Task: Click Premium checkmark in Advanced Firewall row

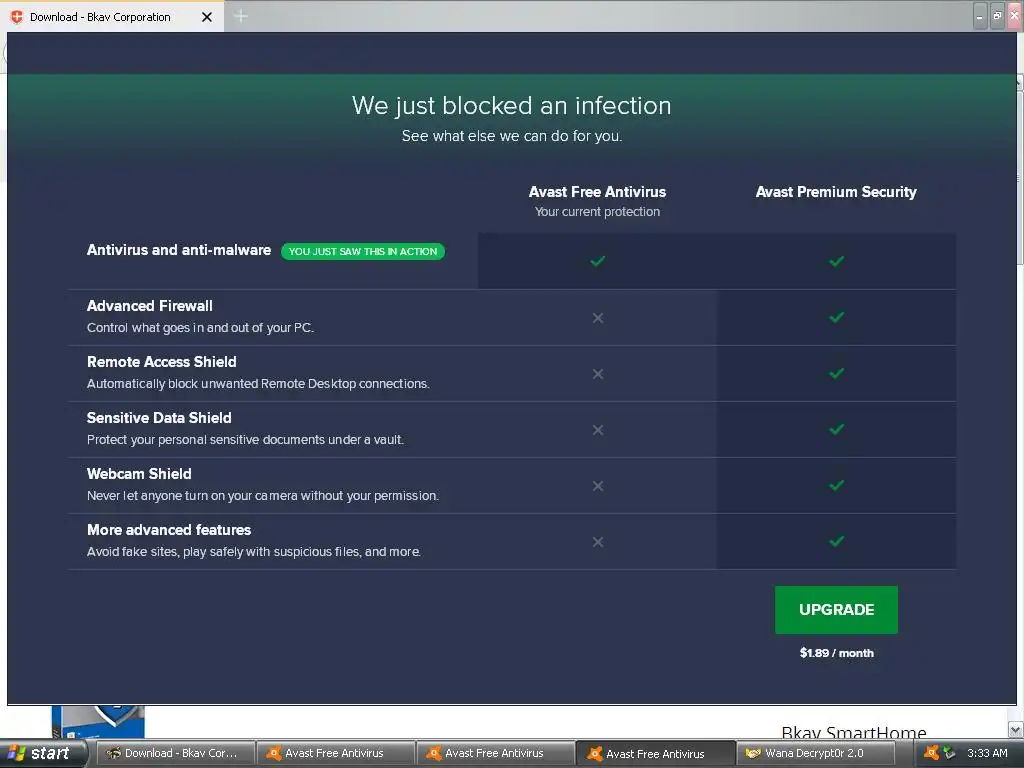Action: coord(837,317)
